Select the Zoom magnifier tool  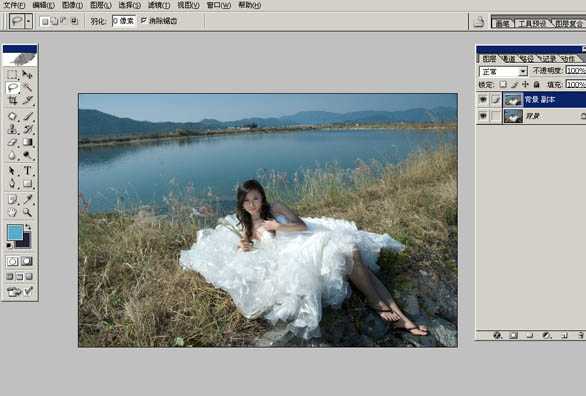pos(27,212)
